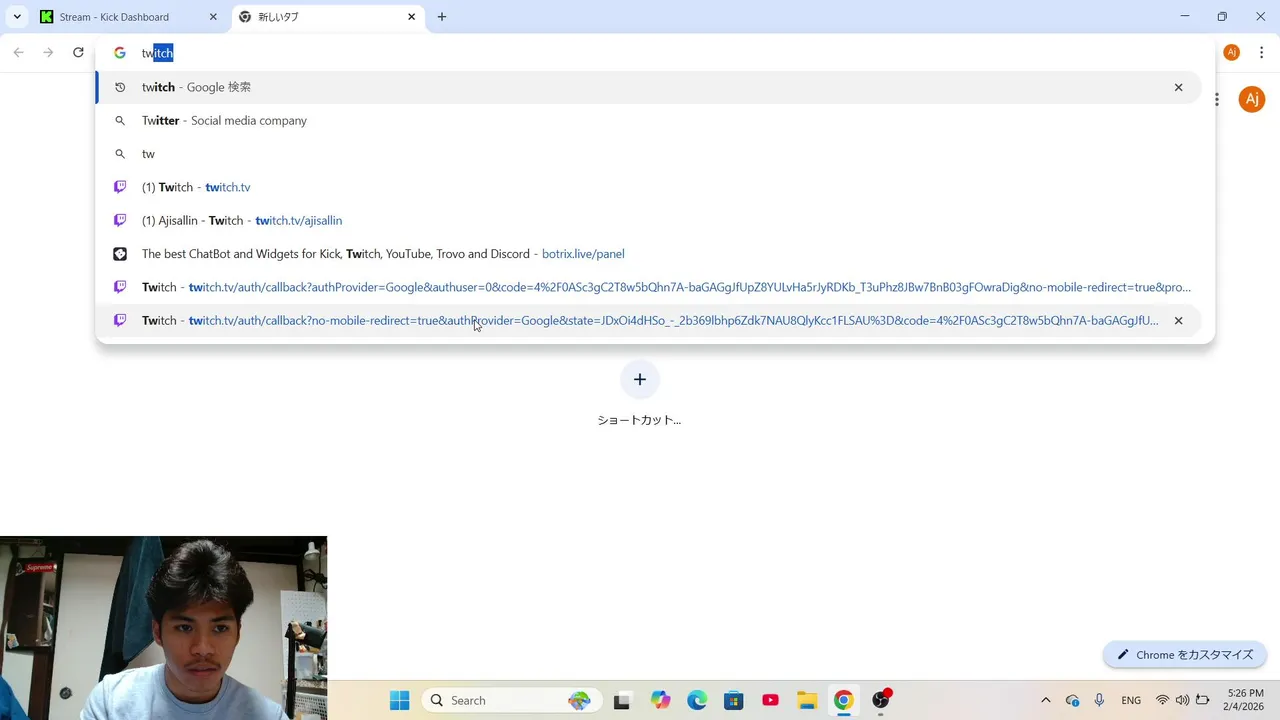The width and height of the screenshot is (1280, 720).
Task: Click the Botrix icon in suggestions
Action: [x=120, y=254]
